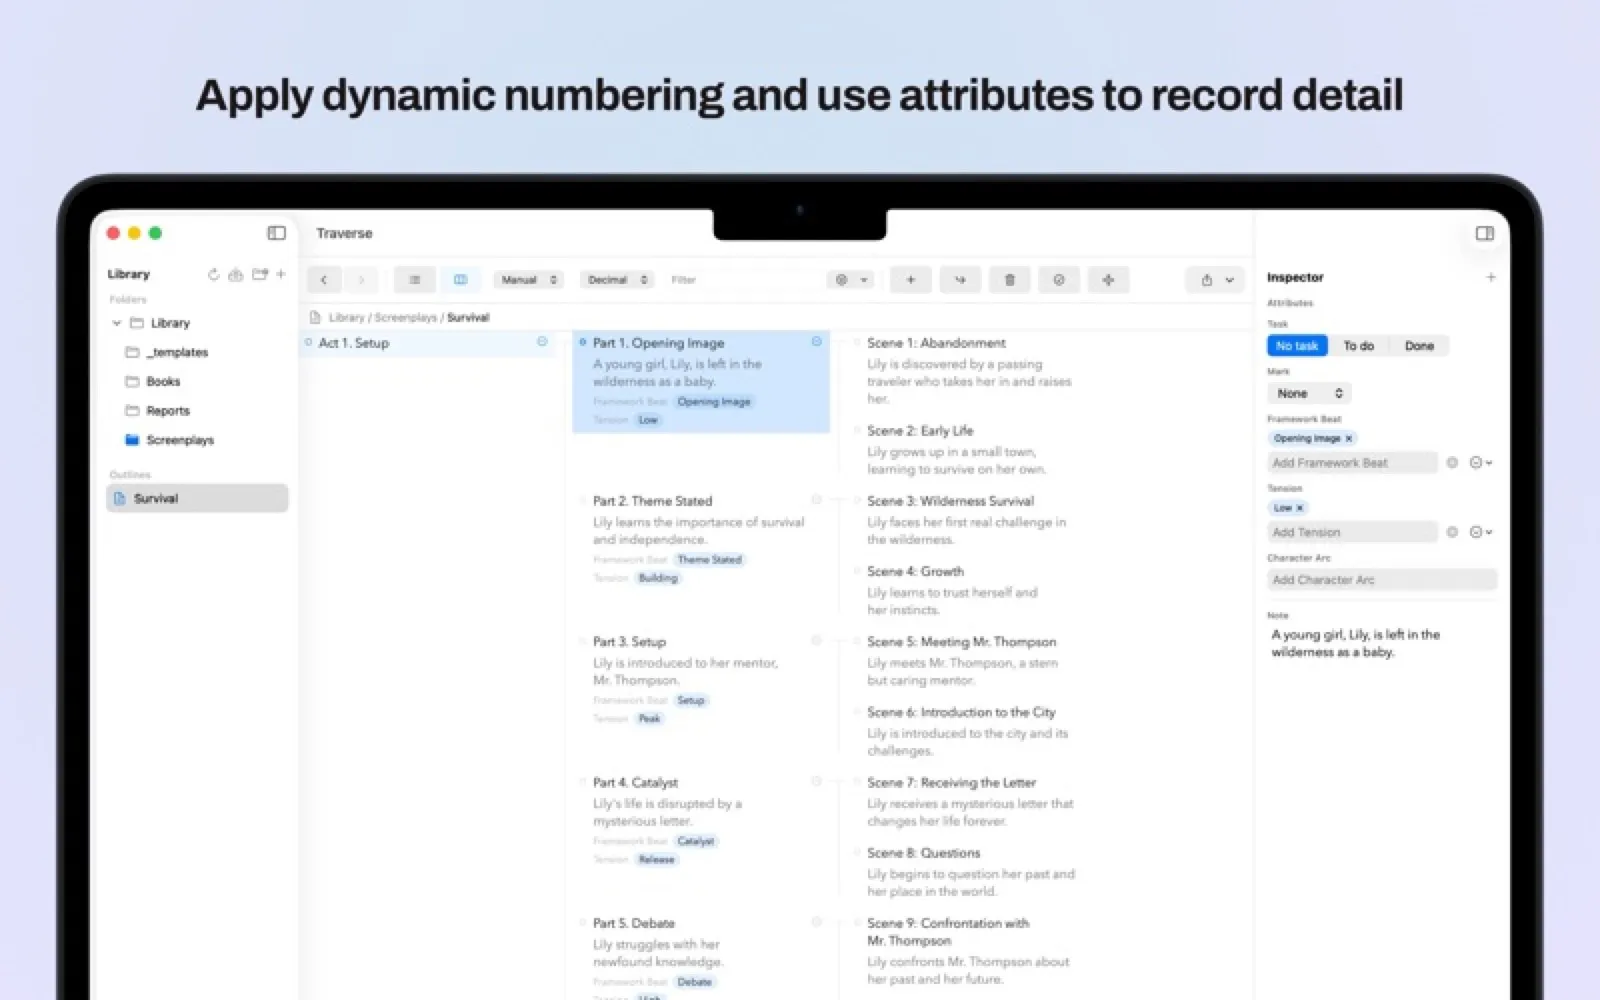This screenshot has height=1000, width=1600.
Task: Open the Screenplays folder
Action: tap(179, 440)
